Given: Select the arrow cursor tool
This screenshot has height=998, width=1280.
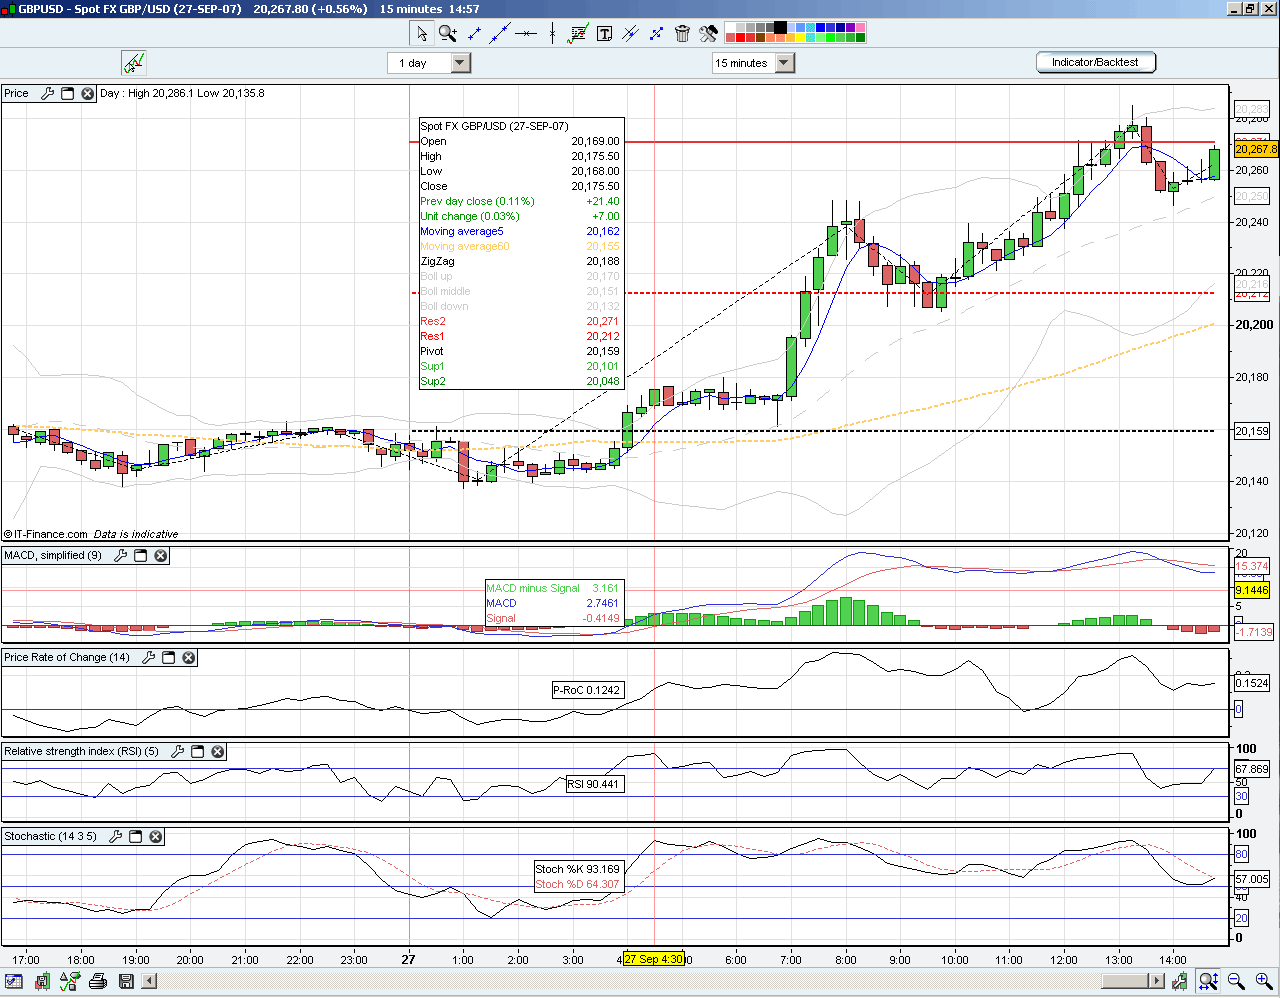Looking at the screenshot, I should (422, 33).
